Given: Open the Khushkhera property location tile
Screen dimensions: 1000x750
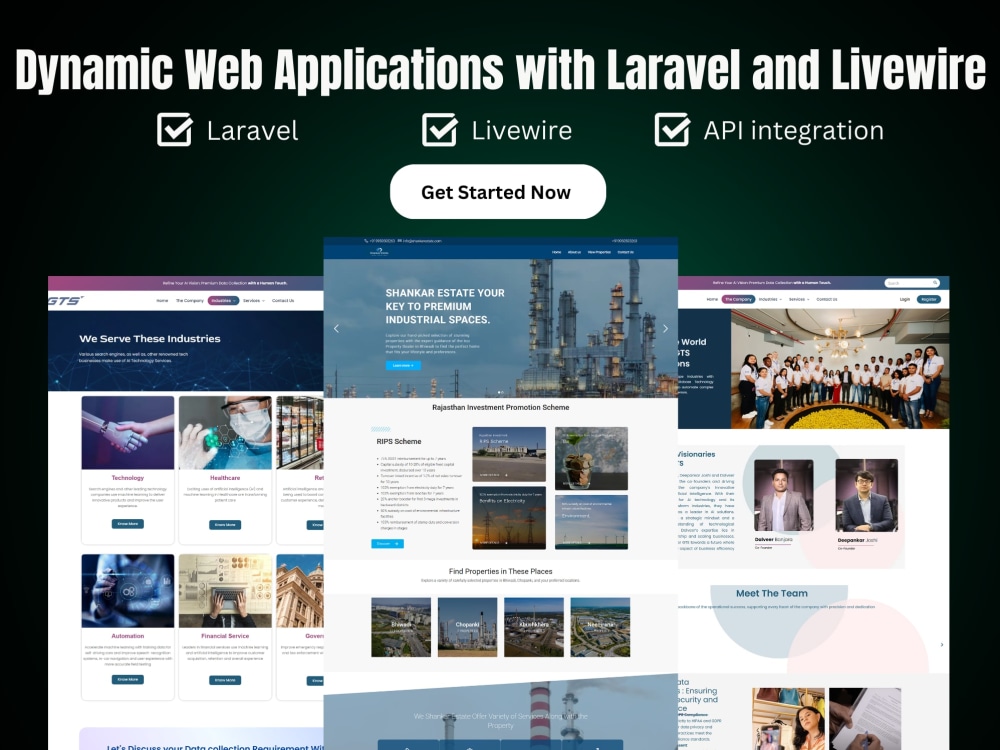Looking at the screenshot, I should 534,627.
